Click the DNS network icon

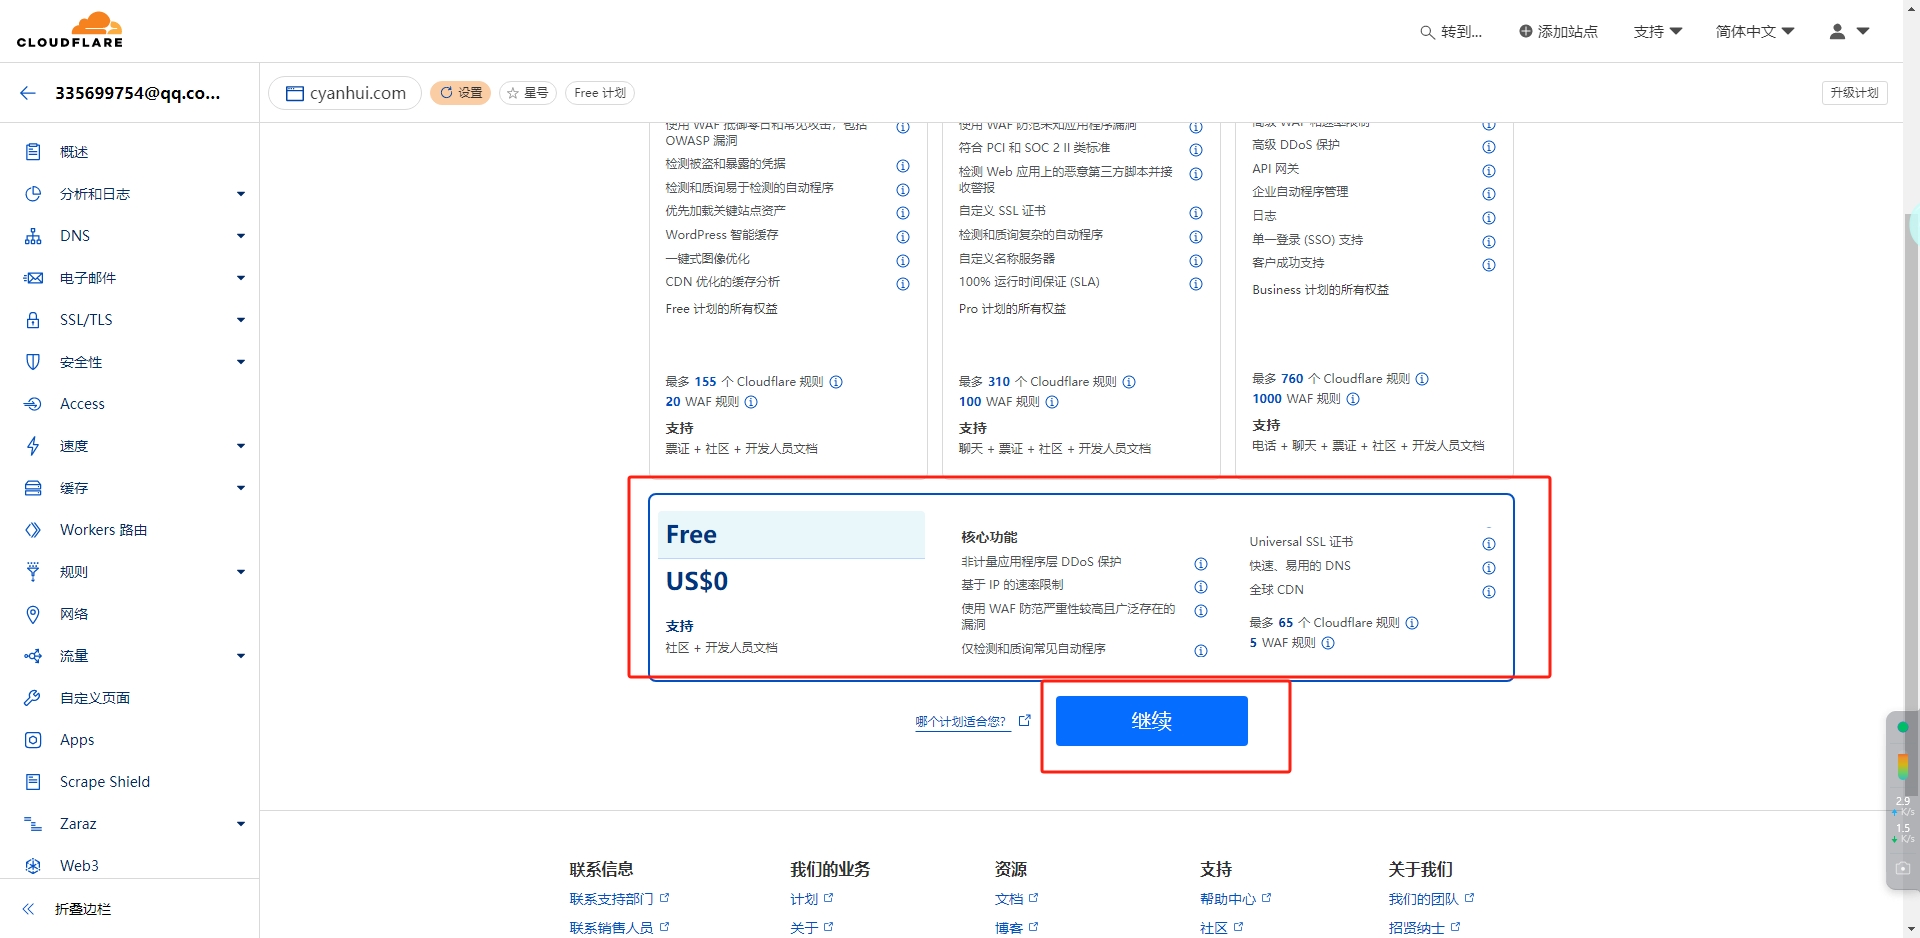33,236
